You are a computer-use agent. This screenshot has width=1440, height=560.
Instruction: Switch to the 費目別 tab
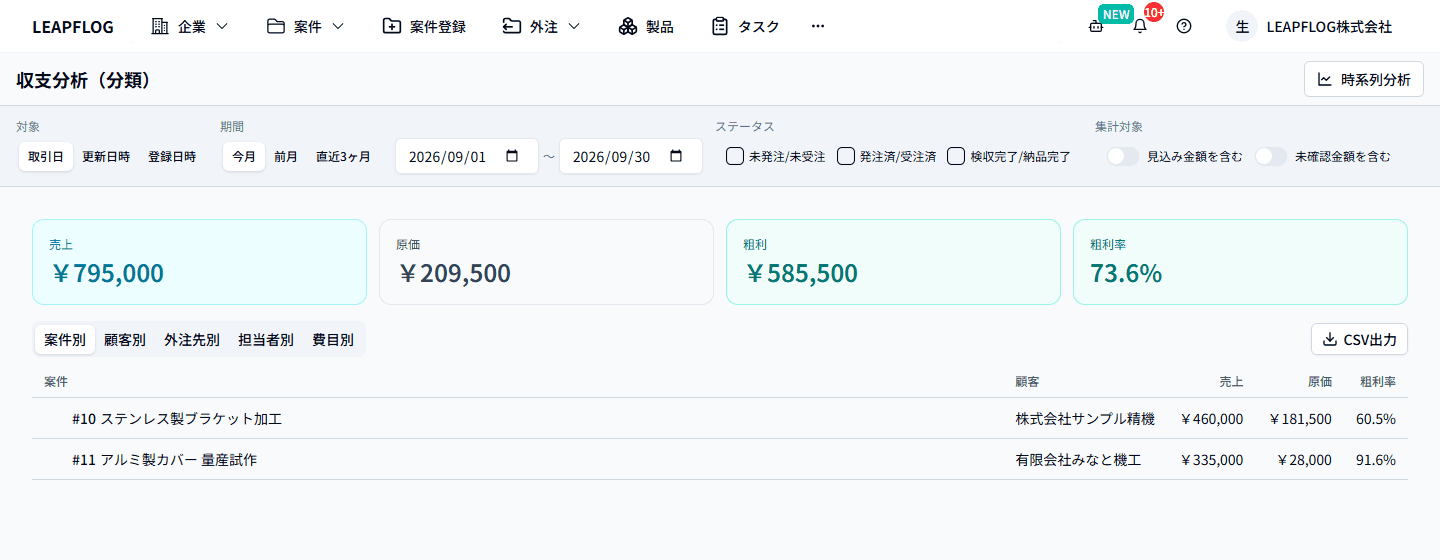tap(333, 339)
